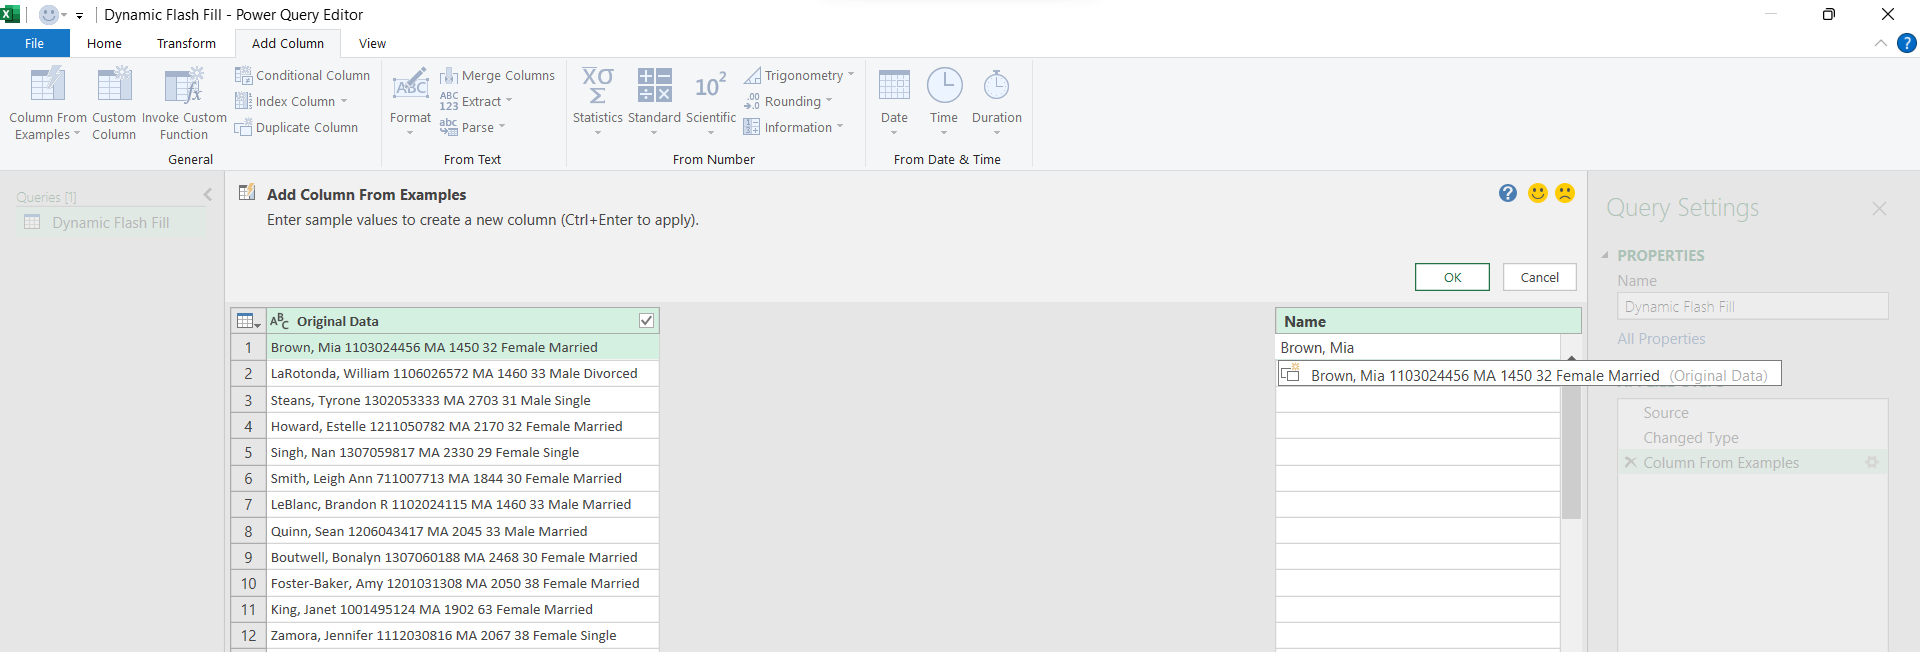Screen dimensions: 1920x652
Task: Add a Conditional Column
Action: (303, 75)
